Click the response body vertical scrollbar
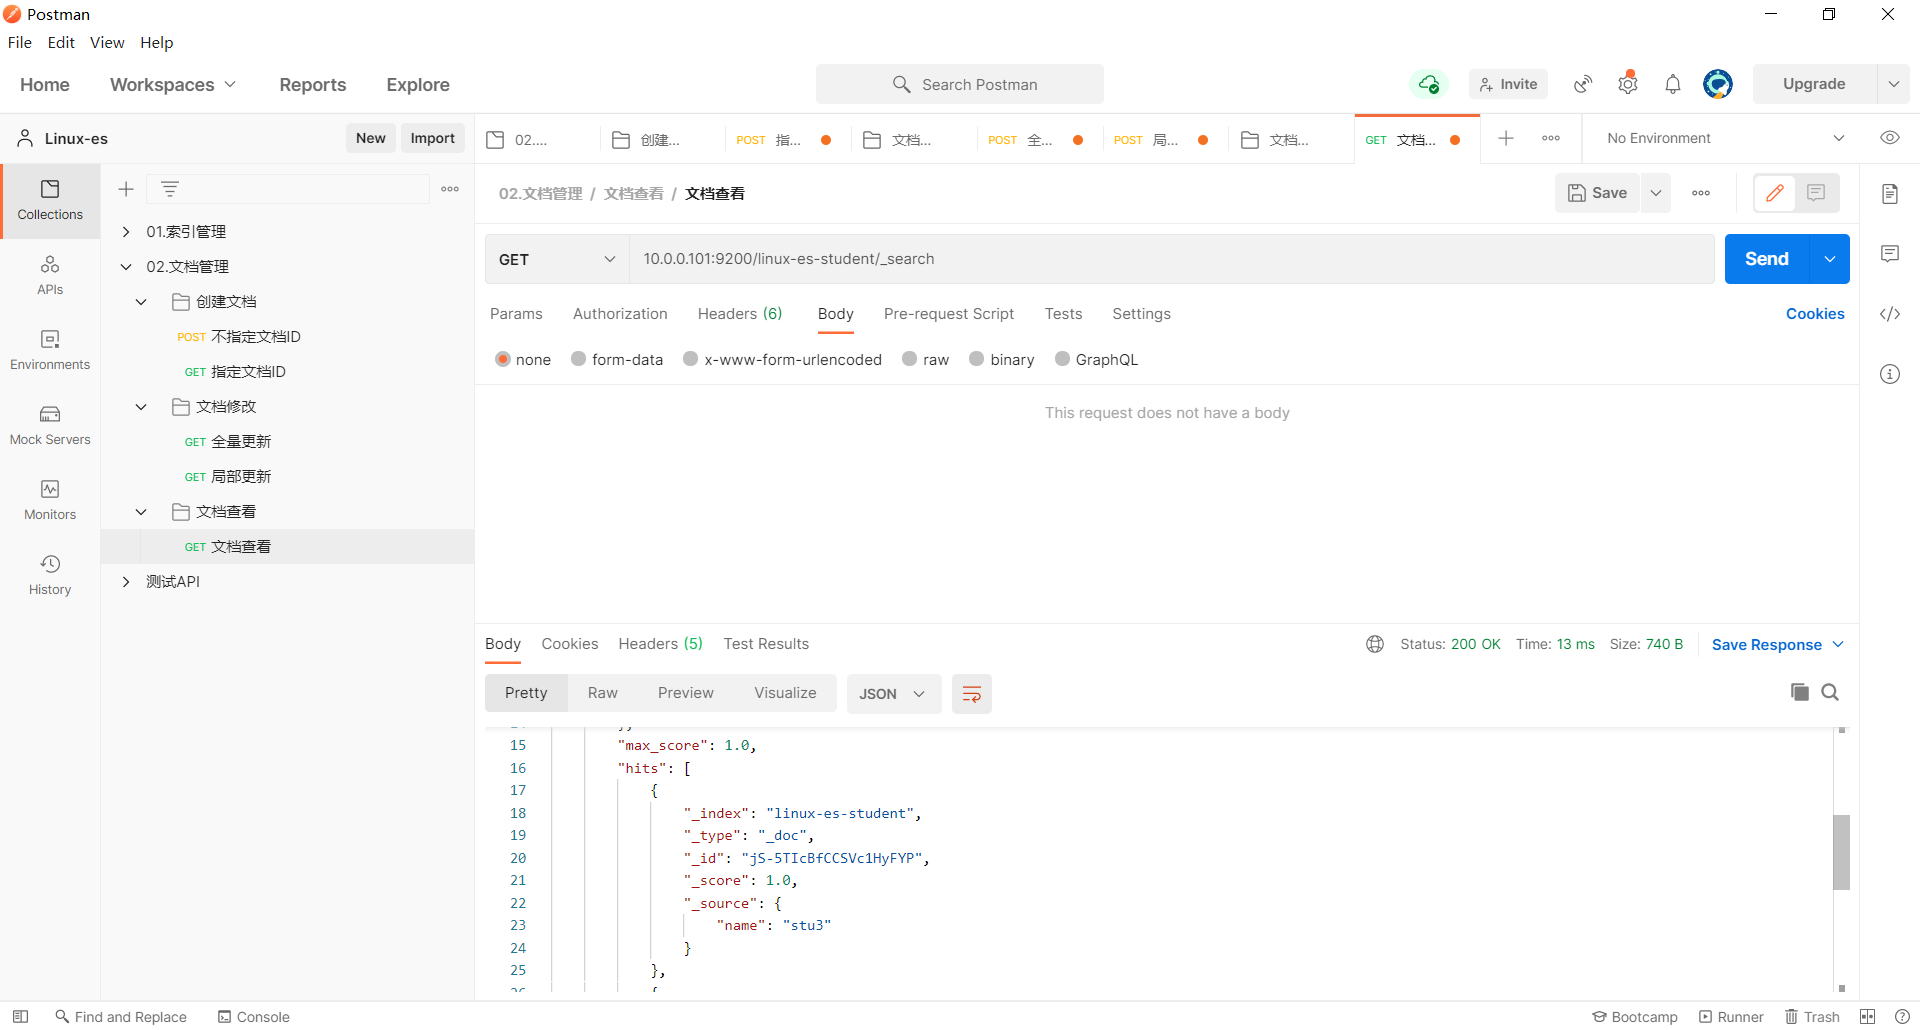 (1841, 852)
